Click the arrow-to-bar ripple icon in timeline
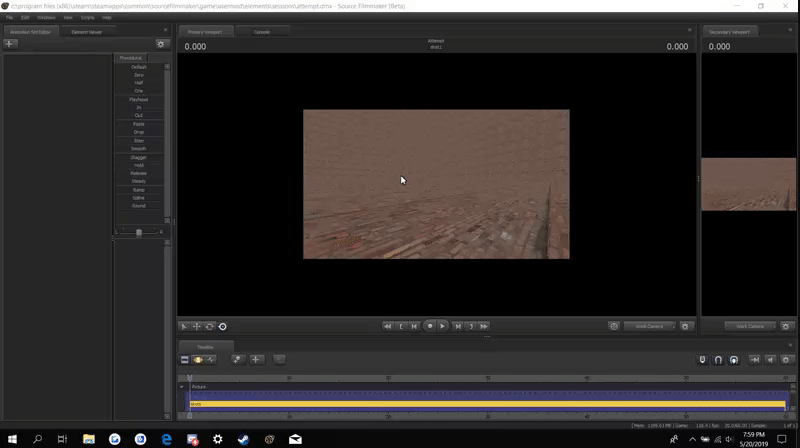 click(x=755, y=360)
